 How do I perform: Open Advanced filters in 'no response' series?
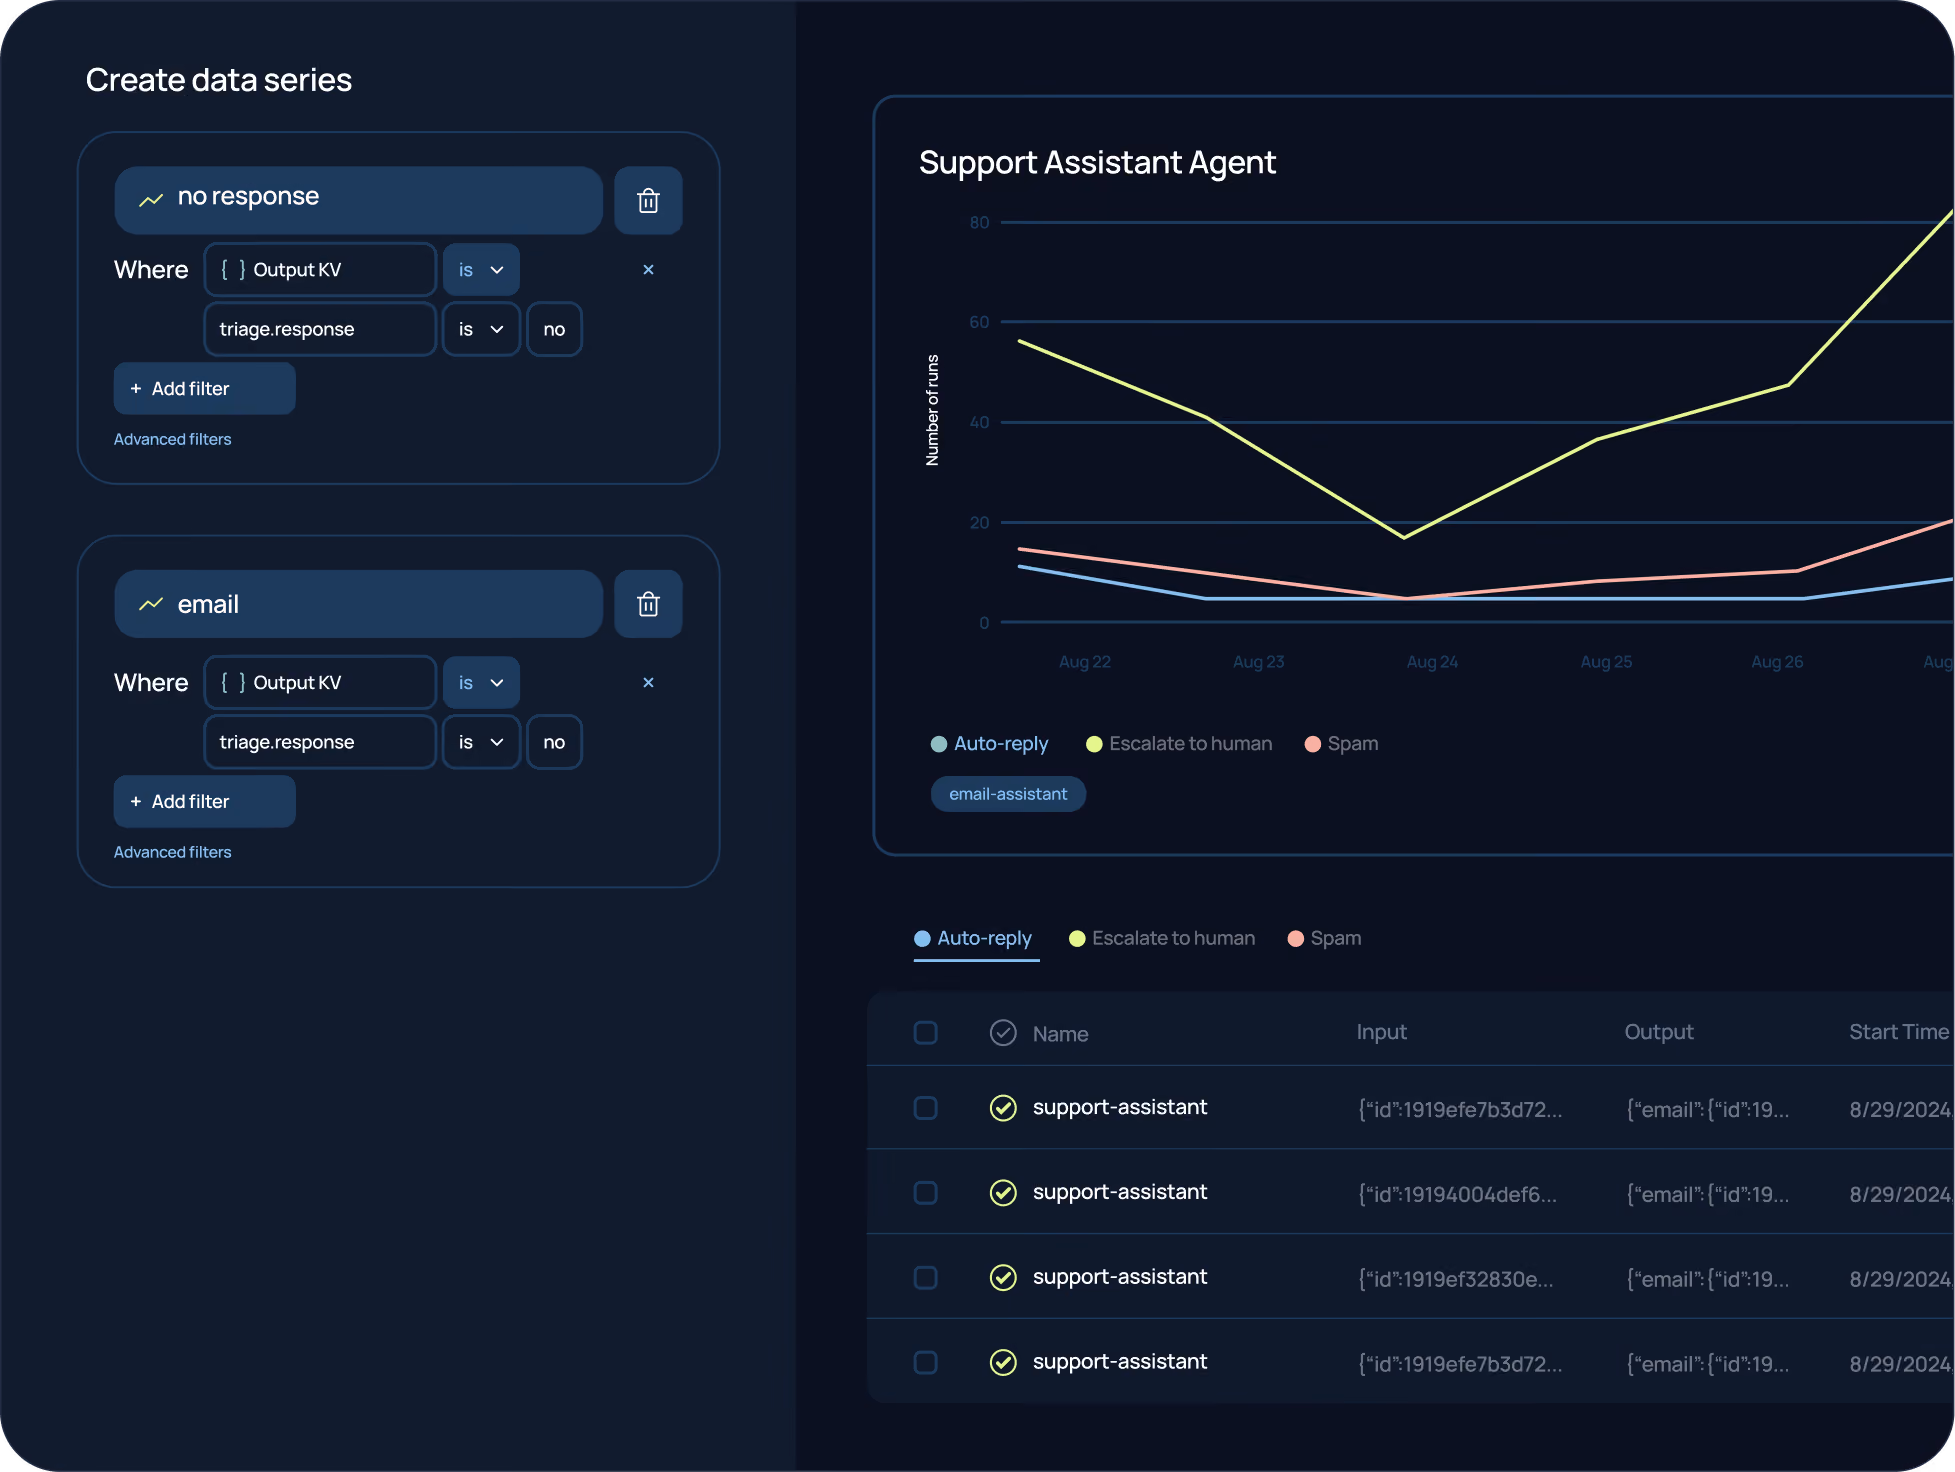172,439
